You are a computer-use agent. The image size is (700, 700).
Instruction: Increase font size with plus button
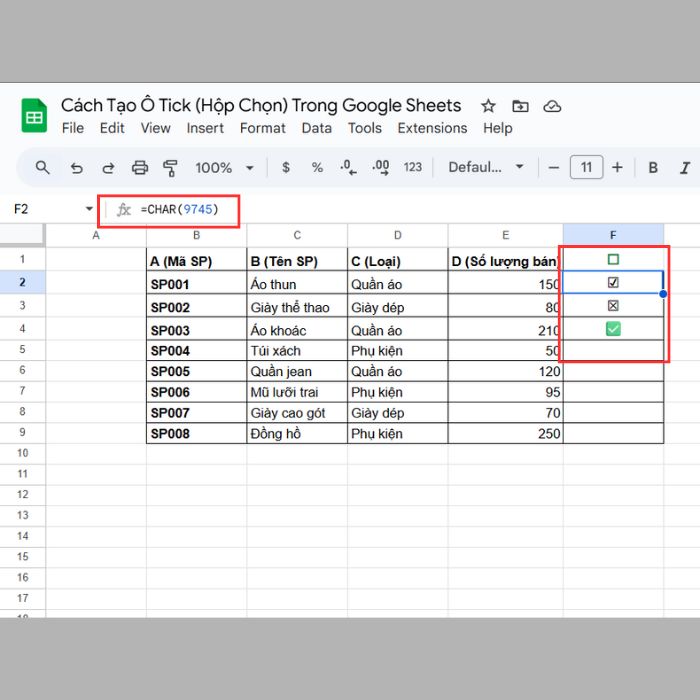tap(617, 167)
